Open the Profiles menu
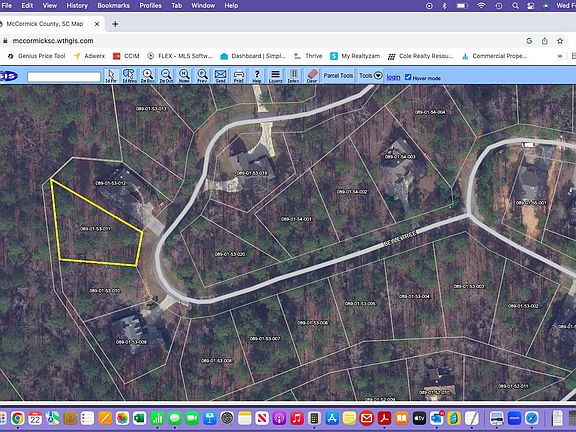The height and width of the screenshot is (432, 576). click(151, 6)
